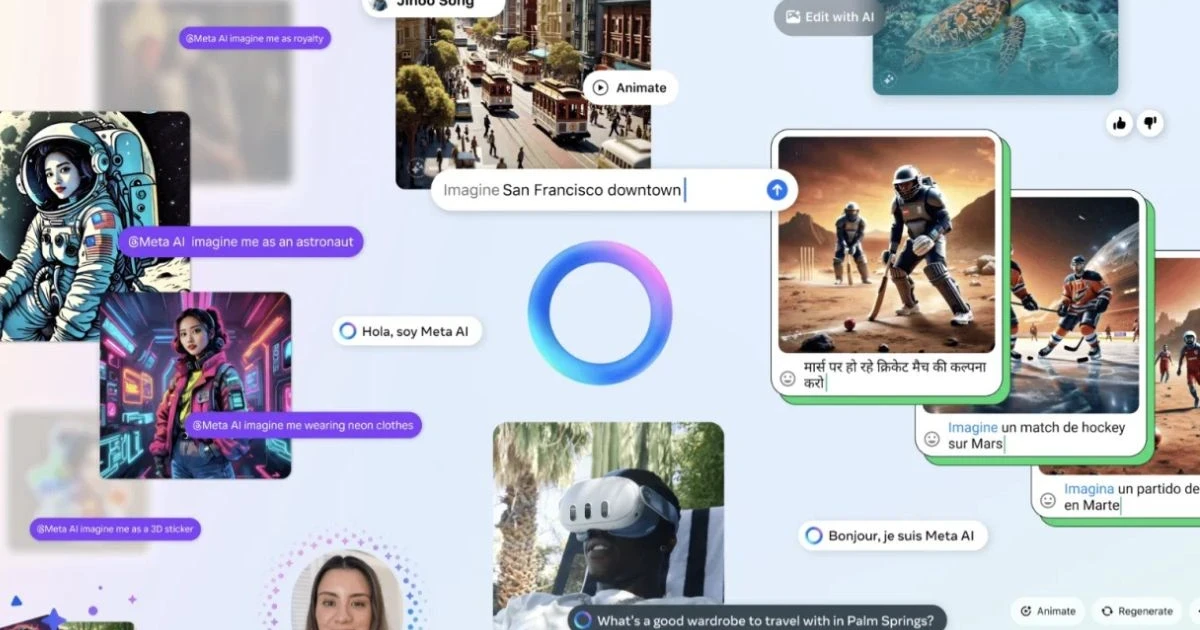Click the emoji icon in the French hockey card
The width and height of the screenshot is (1200, 630).
click(932, 439)
